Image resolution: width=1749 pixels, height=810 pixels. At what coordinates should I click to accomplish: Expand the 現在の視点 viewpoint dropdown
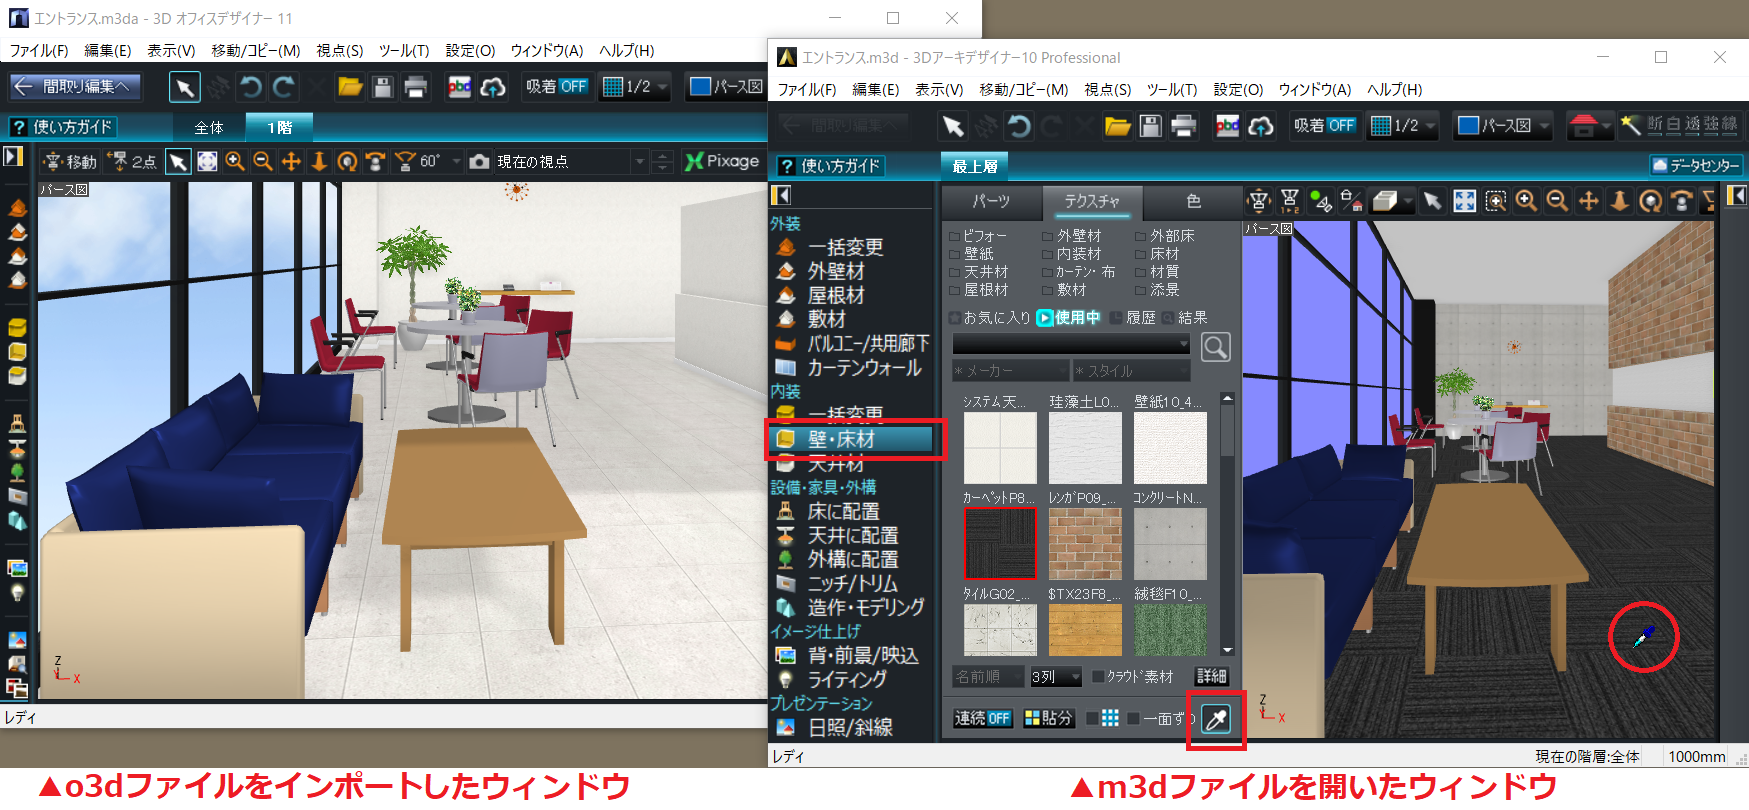click(640, 161)
